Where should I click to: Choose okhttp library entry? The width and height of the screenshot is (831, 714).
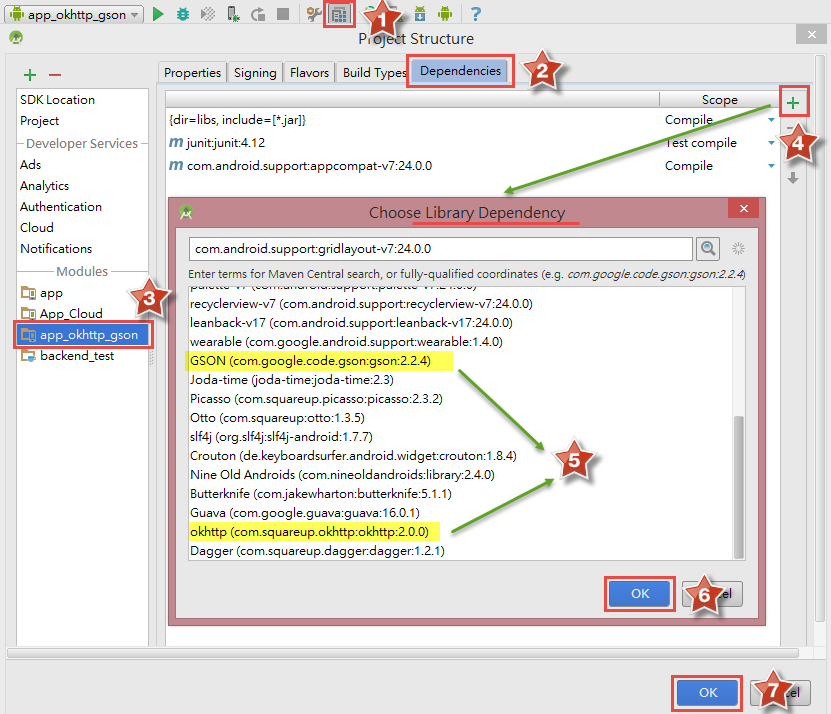(x=308, y=532)
